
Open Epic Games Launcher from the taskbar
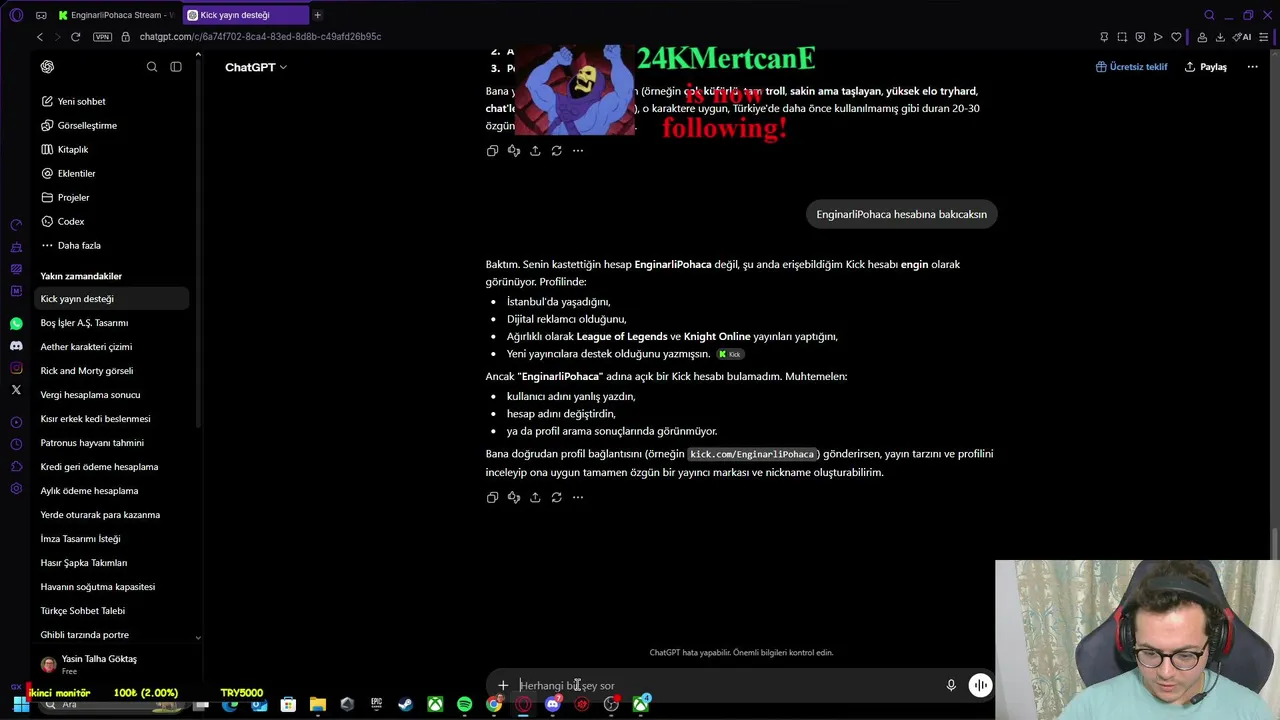pos(376,705)
